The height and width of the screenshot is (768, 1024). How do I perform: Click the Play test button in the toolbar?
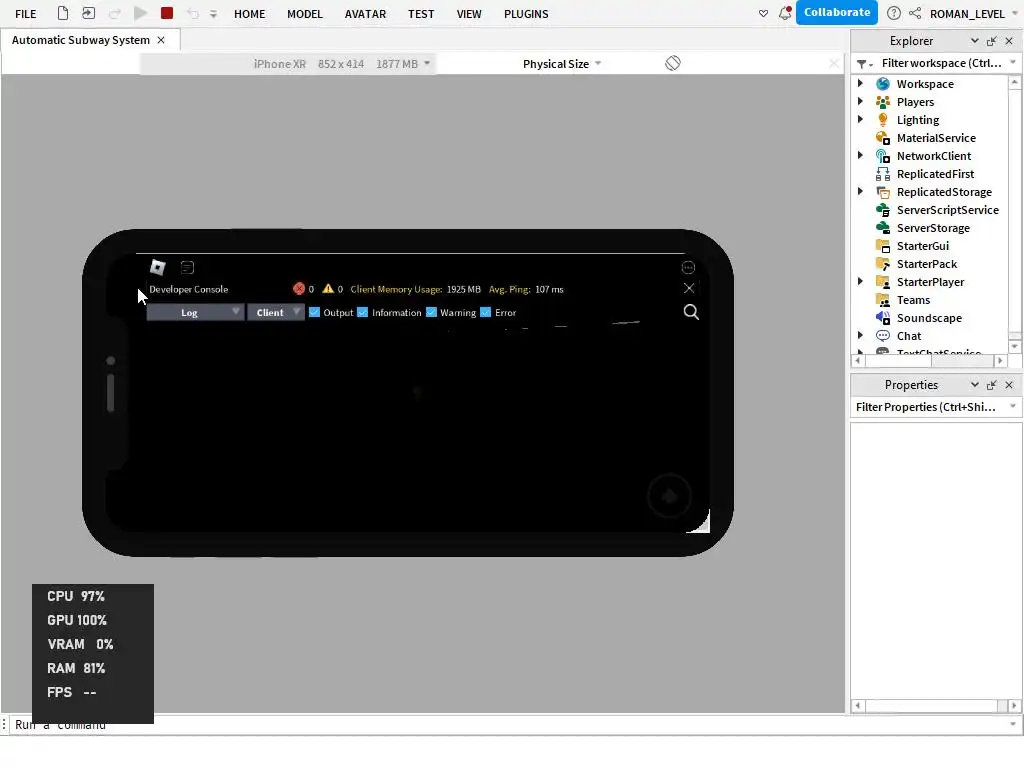point(140,13)
